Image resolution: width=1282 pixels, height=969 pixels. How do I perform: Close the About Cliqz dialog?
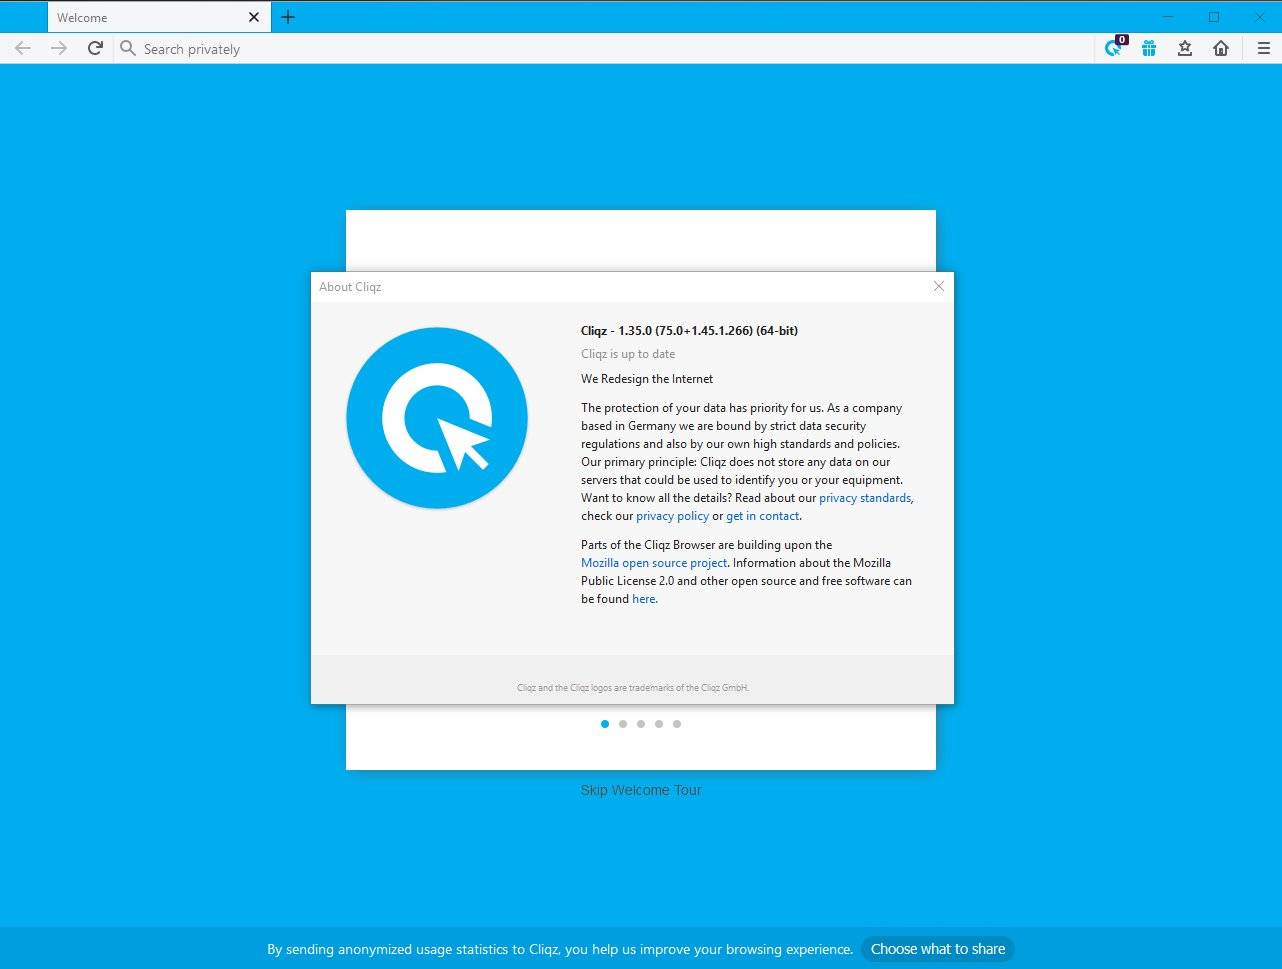coord(938,286)
